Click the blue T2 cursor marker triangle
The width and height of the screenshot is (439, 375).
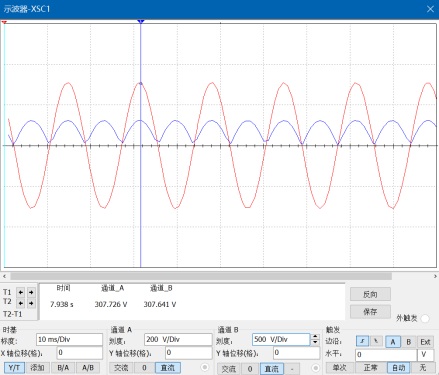click(x=141, y=22)
